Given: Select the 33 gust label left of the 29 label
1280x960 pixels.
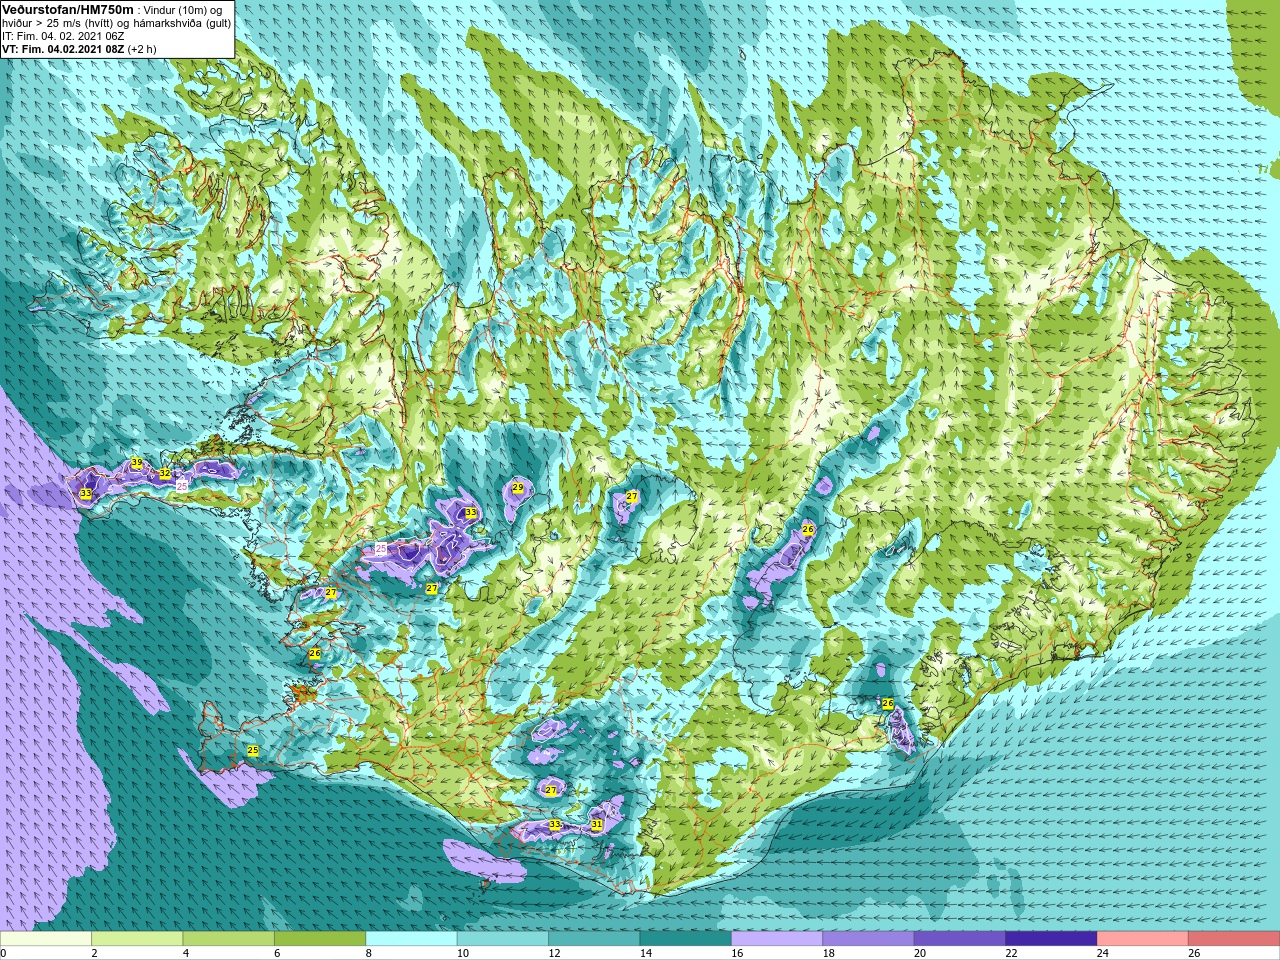Looking at the screenshot, I should 471,513.
